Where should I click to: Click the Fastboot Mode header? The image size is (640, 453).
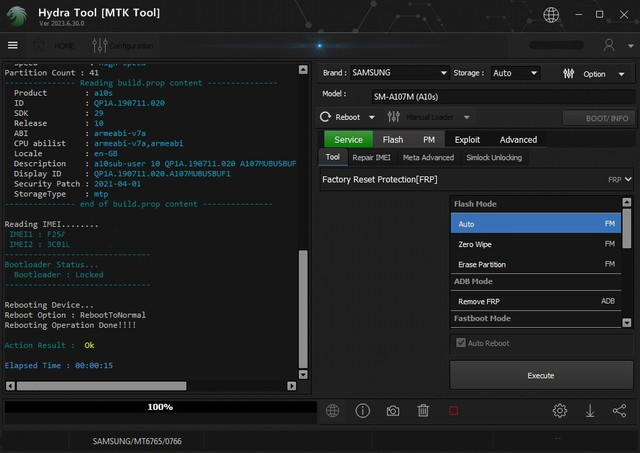click(536, 318)
